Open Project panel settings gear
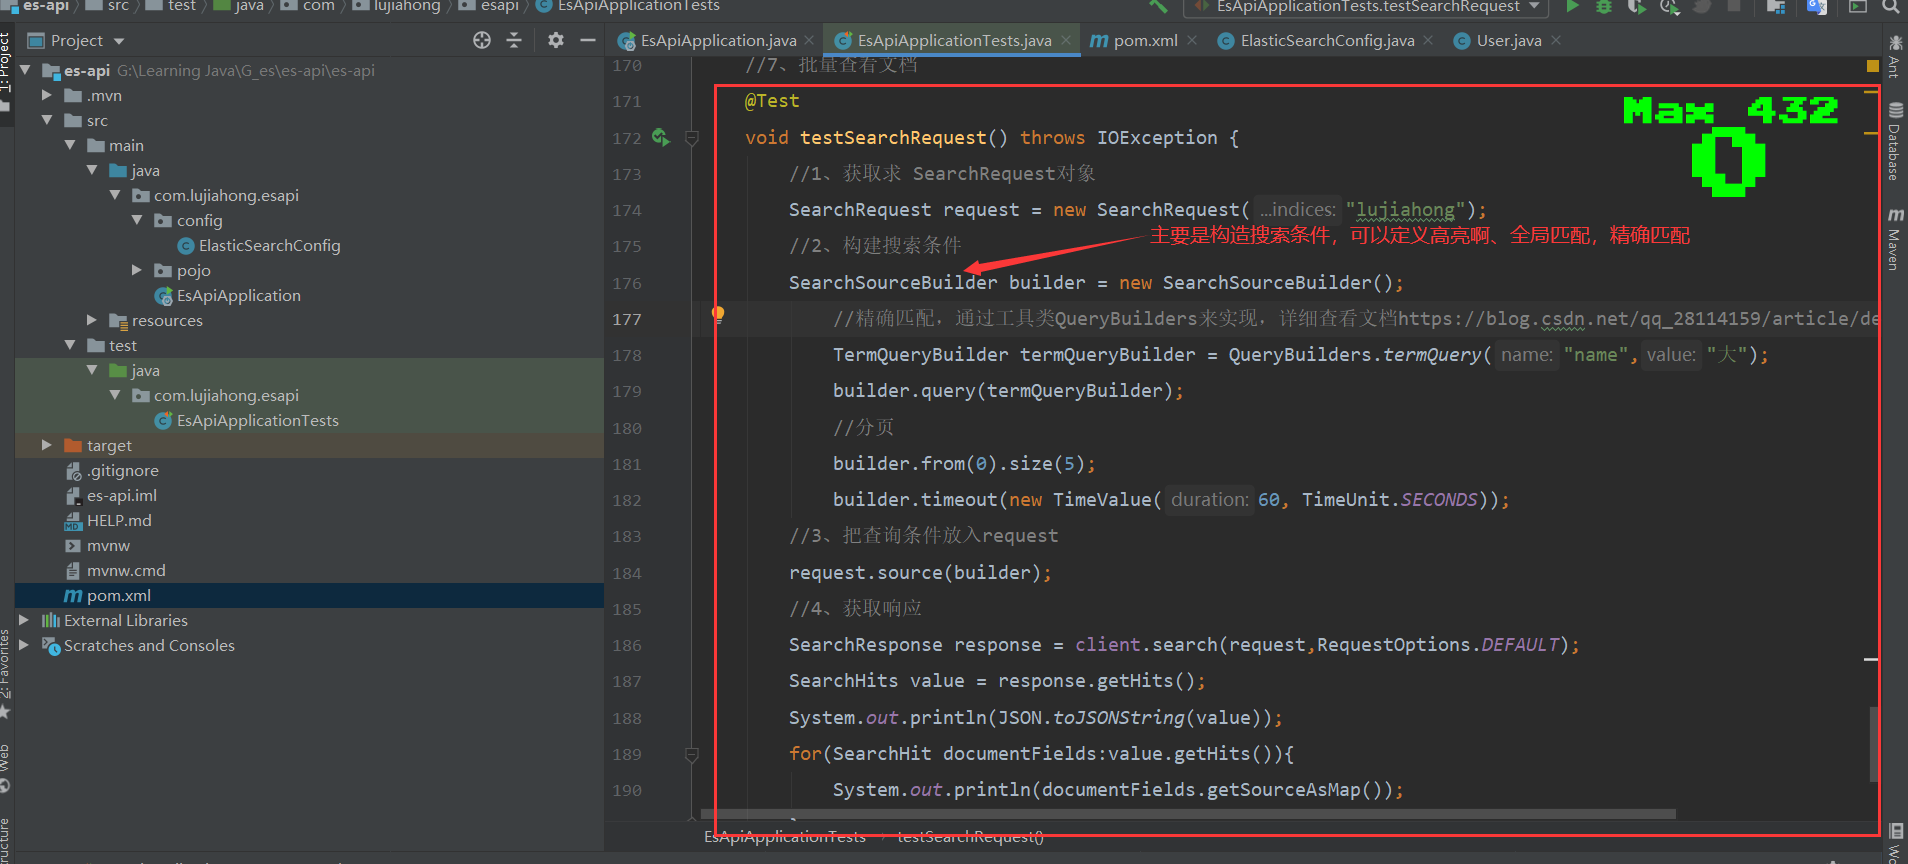This screenshot has width=1908, height=864. click(x=556, y=40)
